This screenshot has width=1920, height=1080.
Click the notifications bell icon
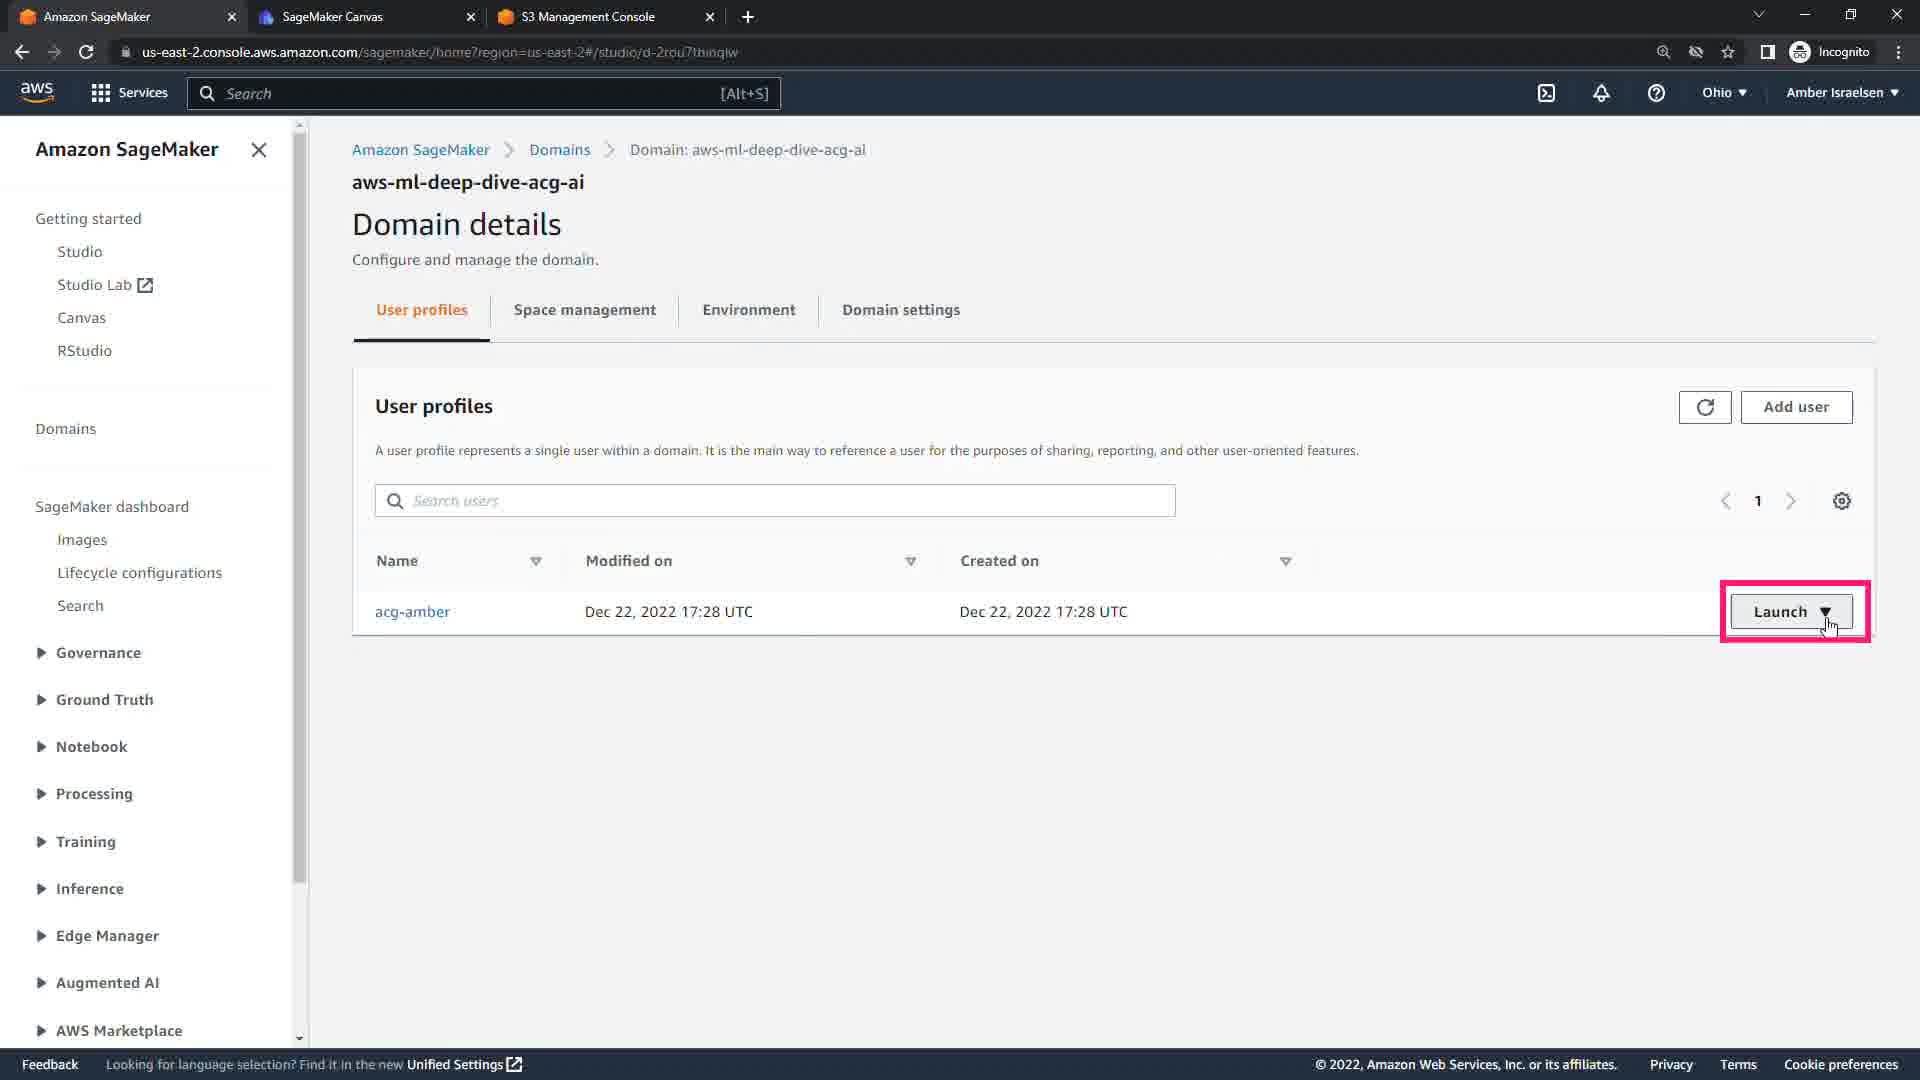[x=1601, y=93]
